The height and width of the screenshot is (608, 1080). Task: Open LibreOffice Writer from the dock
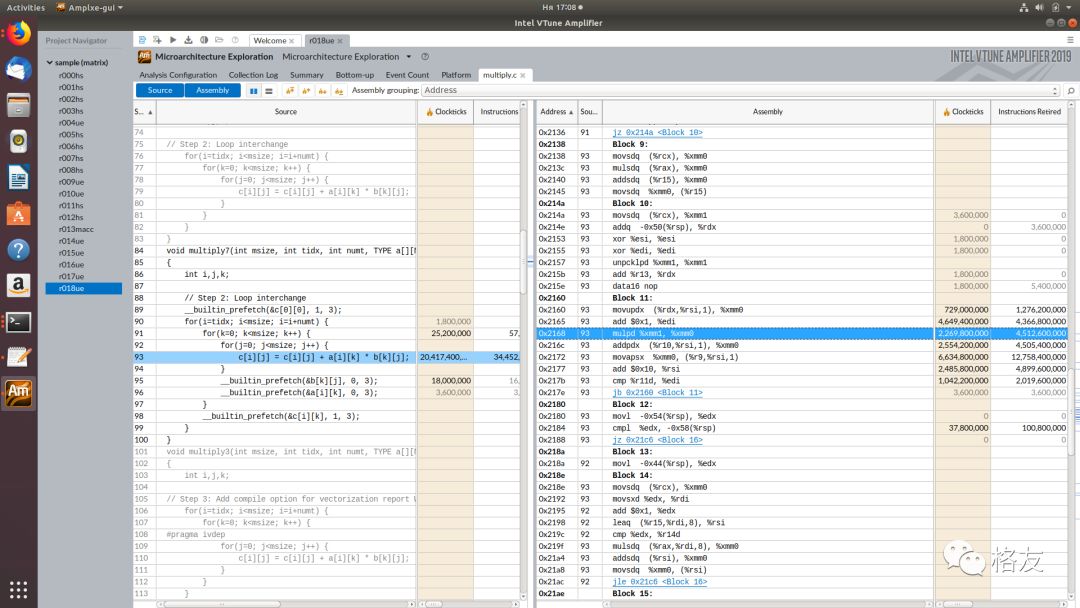pyautogui.click(x=19, y=178)
